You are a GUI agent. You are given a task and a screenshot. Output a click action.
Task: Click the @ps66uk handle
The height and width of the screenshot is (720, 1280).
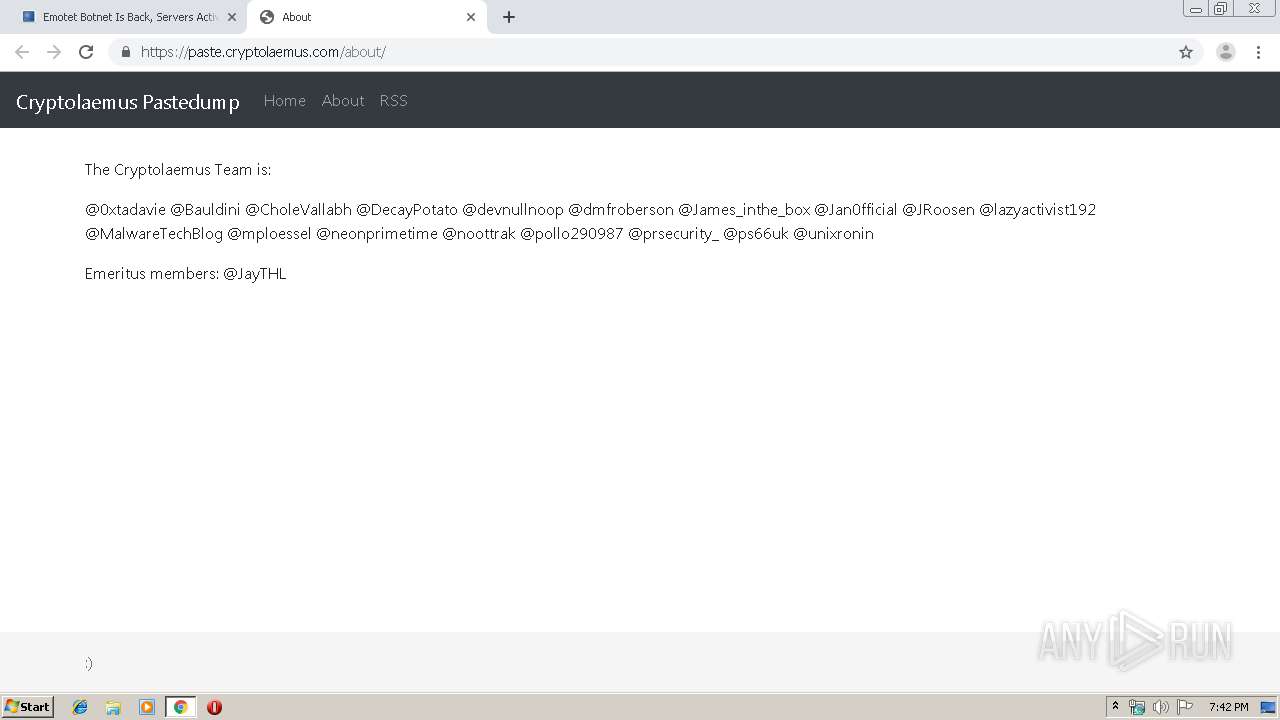pyautogui.click(x=756, y=233)
